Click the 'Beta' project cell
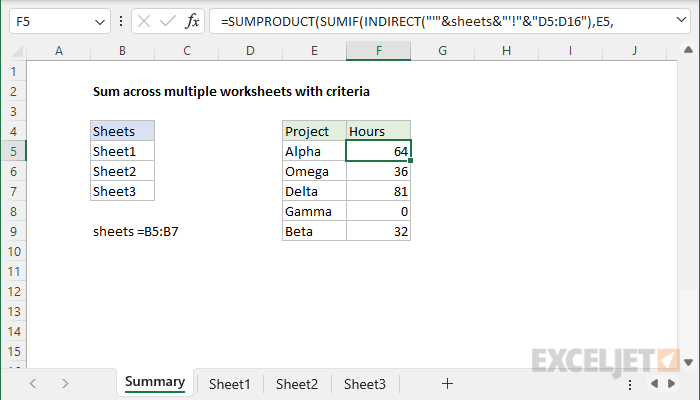 (314, 231)
